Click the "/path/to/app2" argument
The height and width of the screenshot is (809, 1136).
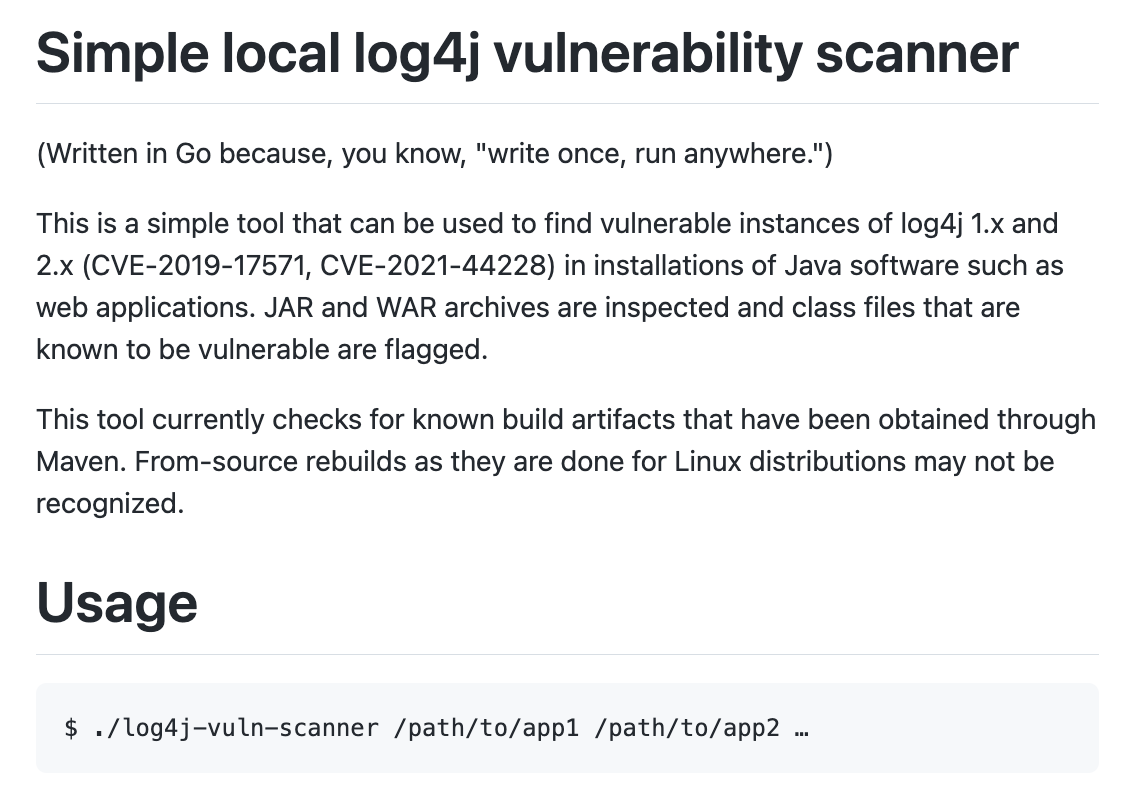(x=686, y=728)
